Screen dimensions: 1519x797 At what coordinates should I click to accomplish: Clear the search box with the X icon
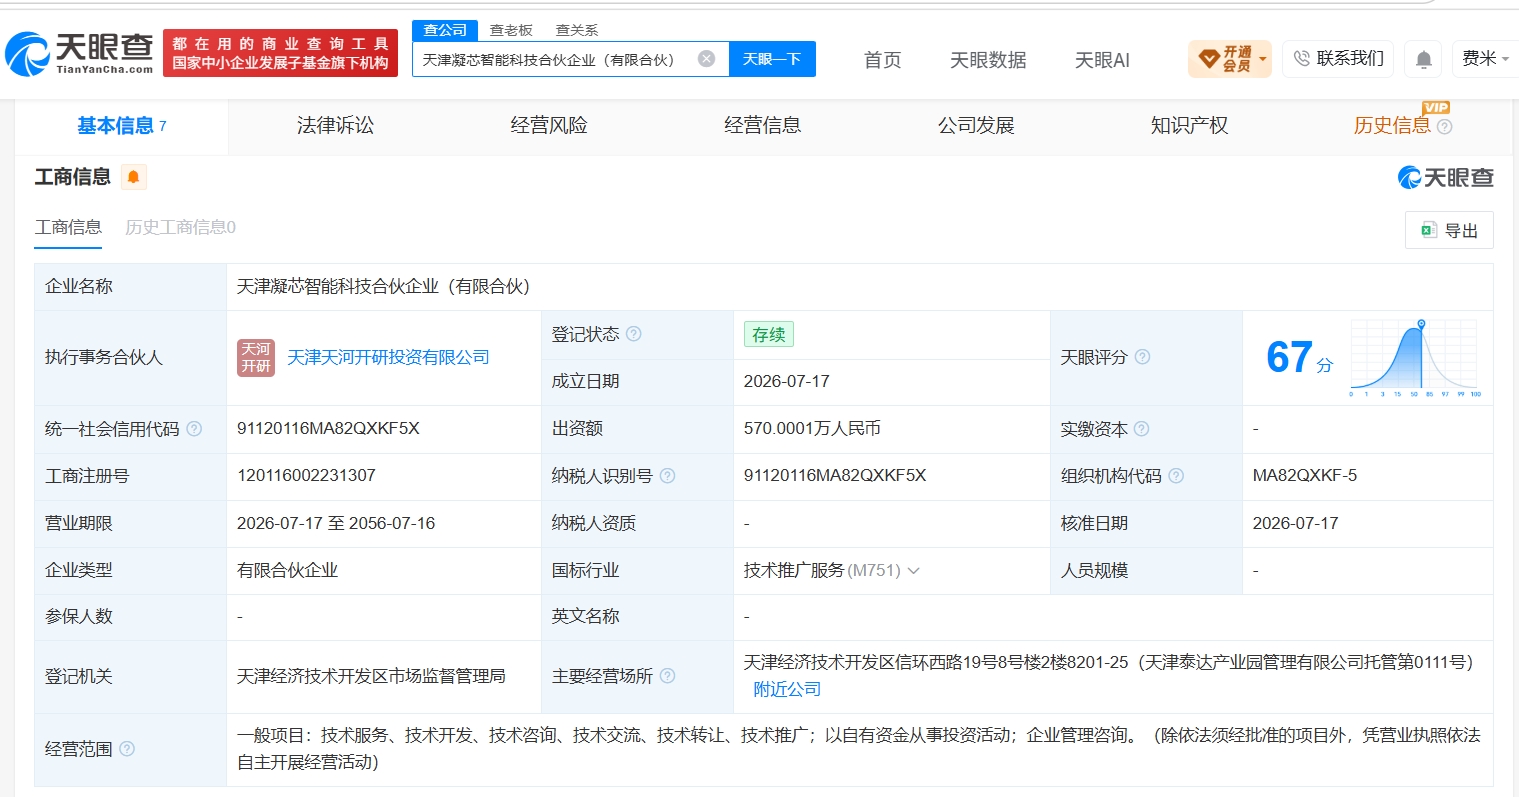point(706,59)
